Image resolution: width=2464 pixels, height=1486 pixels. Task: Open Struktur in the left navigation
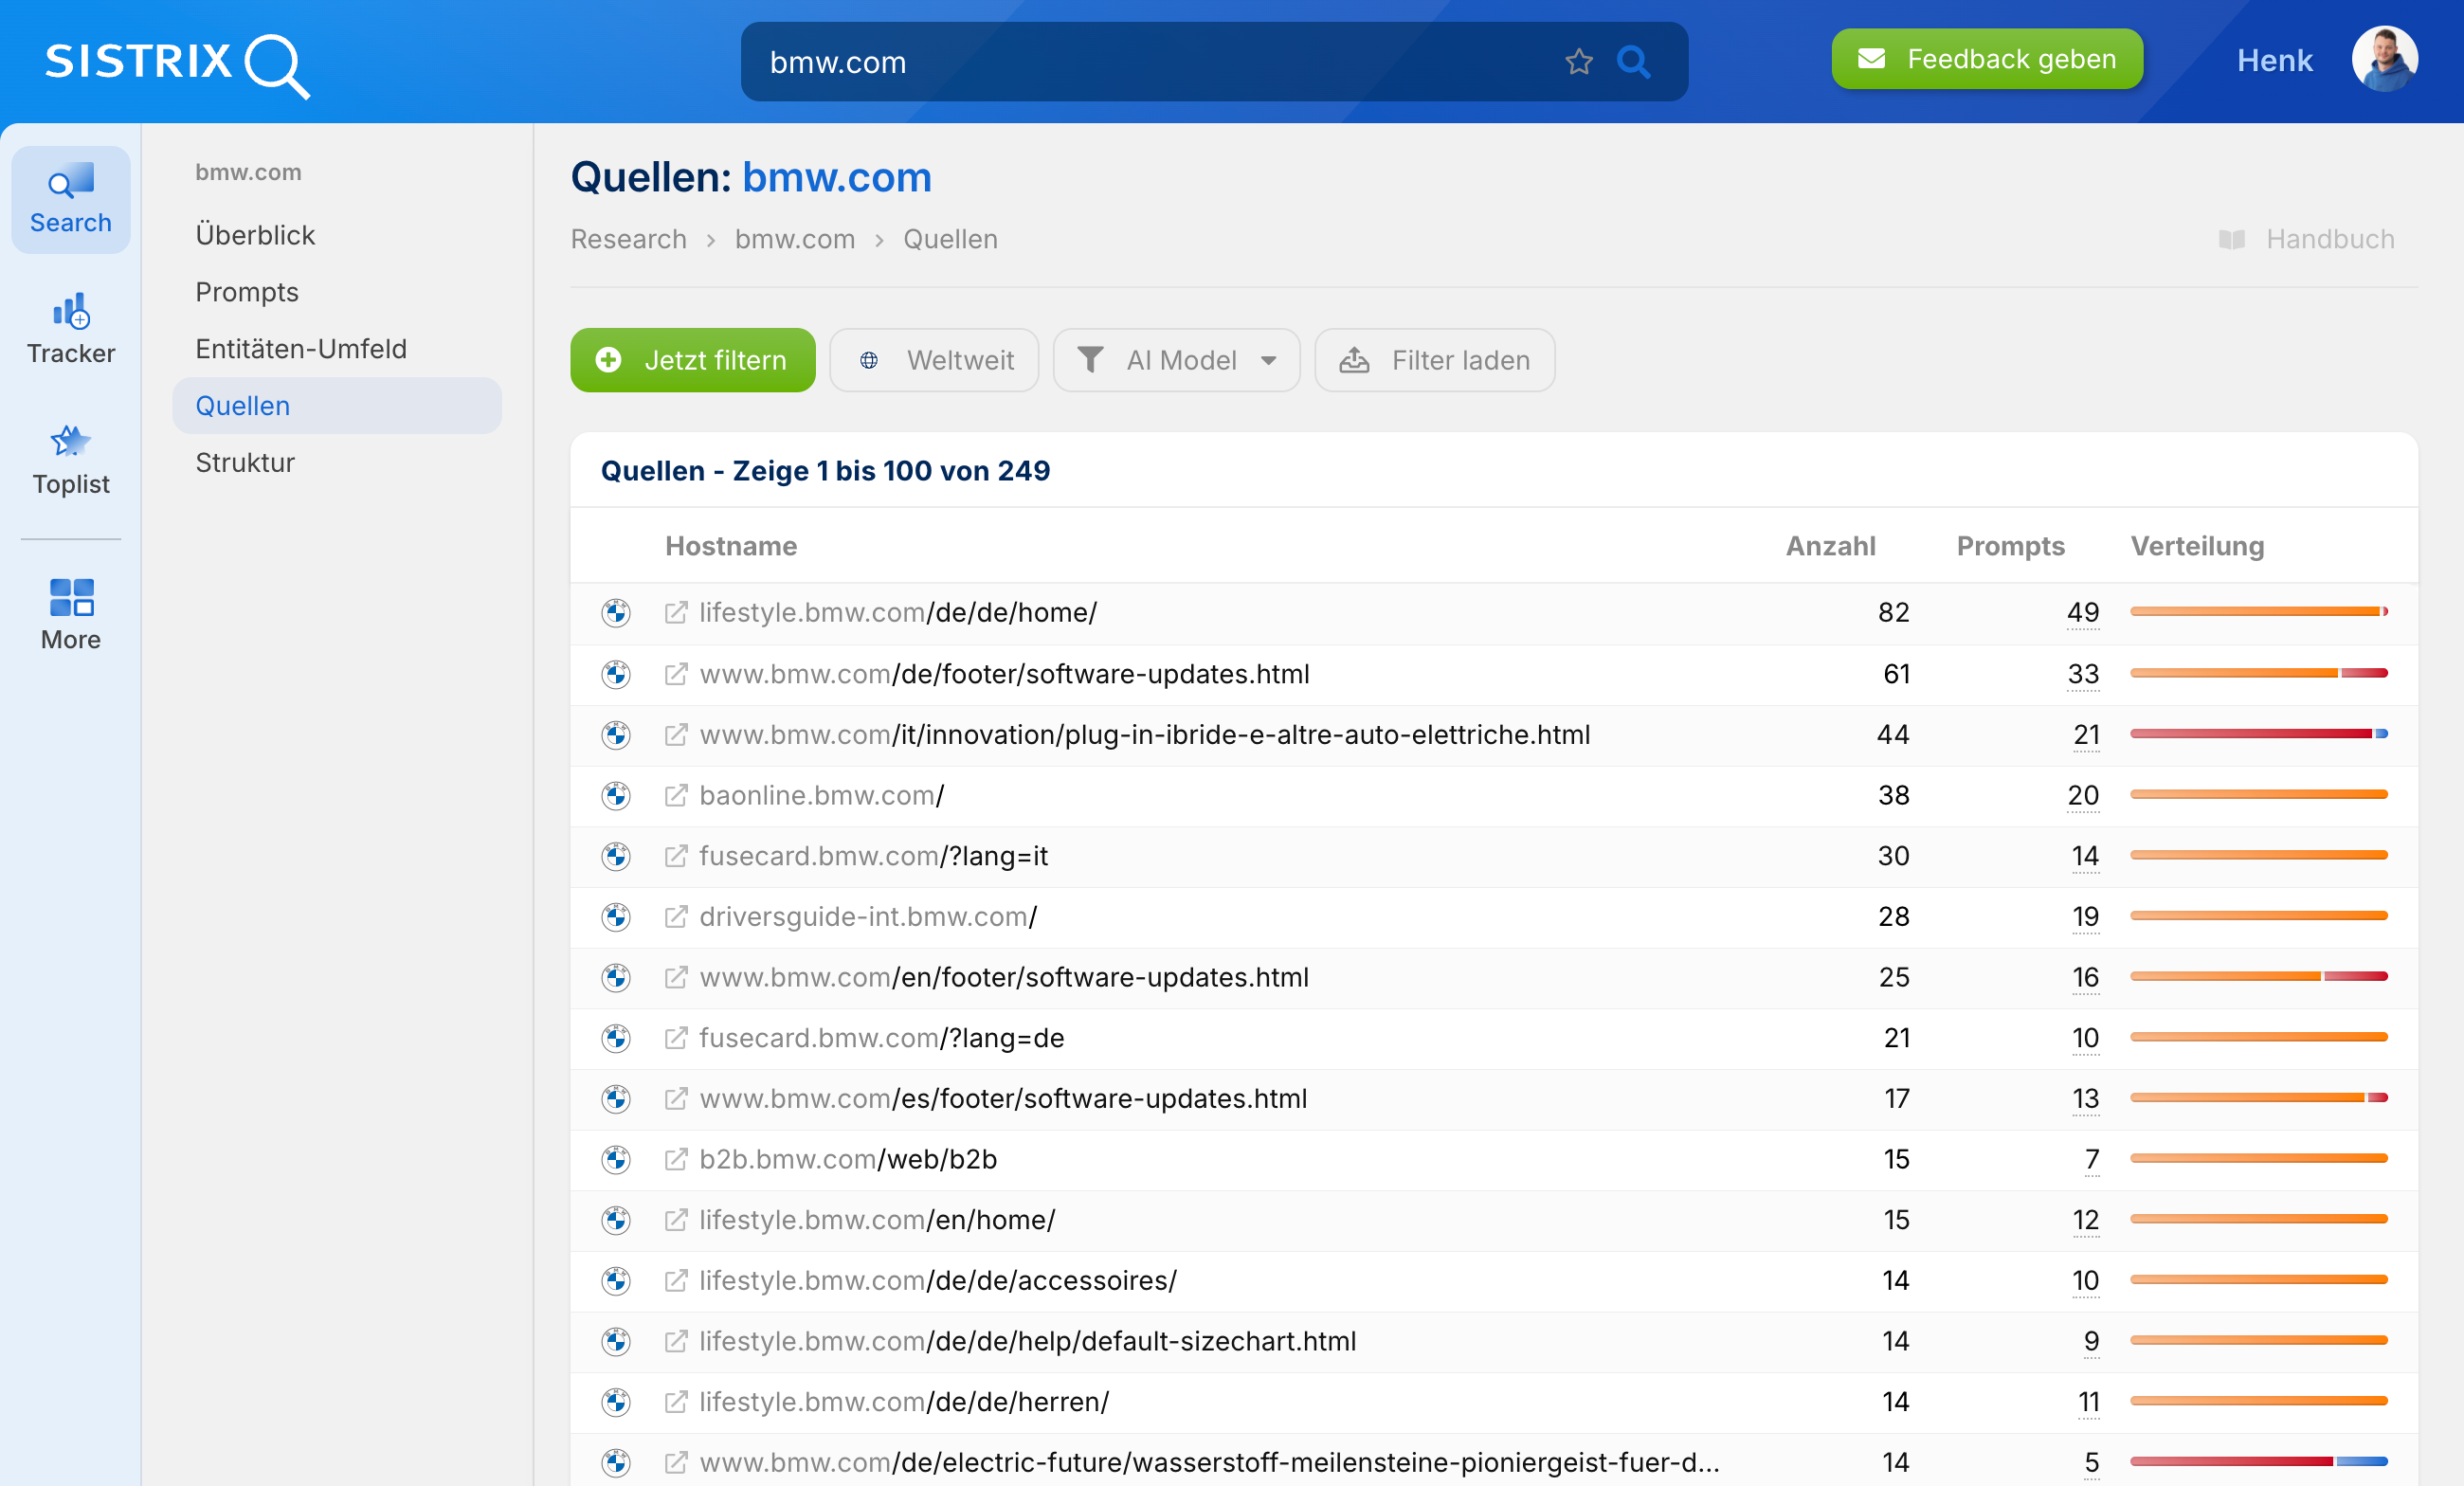[x=245, y=463]
